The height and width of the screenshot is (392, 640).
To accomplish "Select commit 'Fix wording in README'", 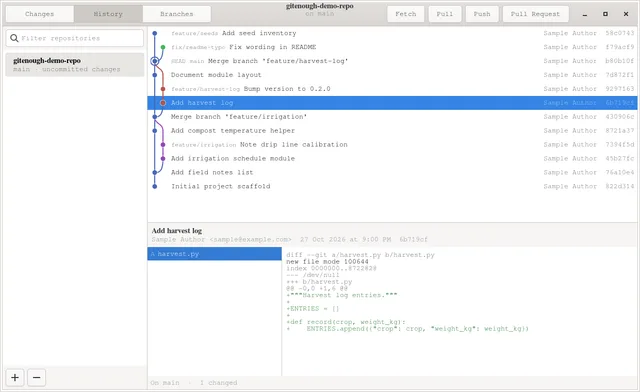I will (x=392, y=47).
